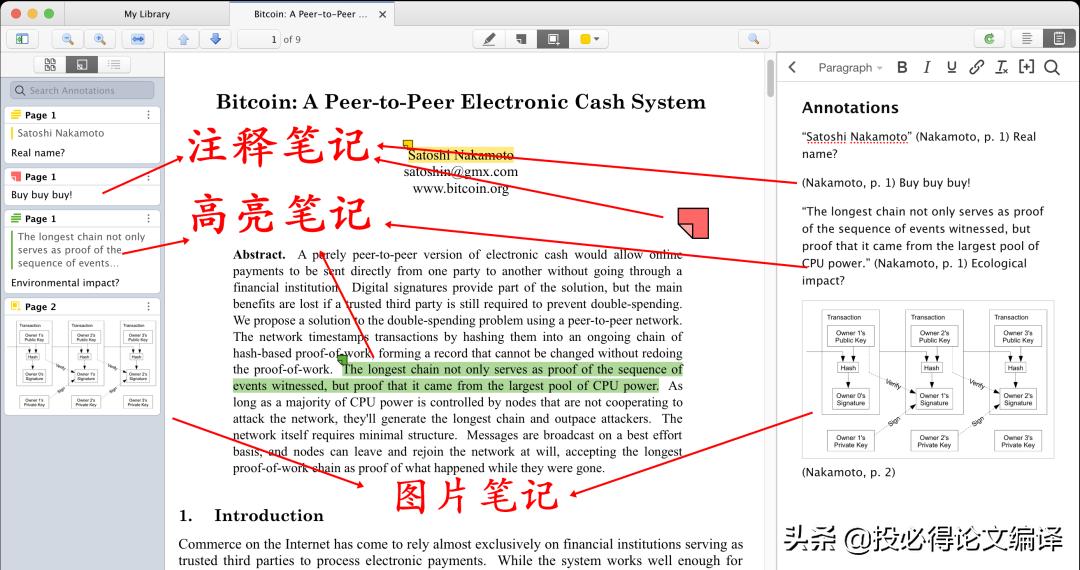Open the Paragraph style dropdown
The width and height of the screenshot is (1080, 570).
pyautogui.click(x=850, y=67)
